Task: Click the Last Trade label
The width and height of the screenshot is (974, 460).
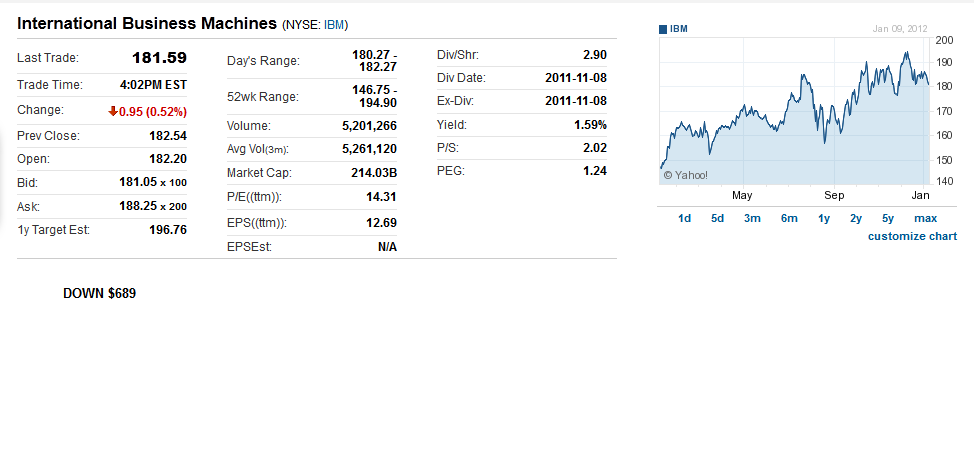Action: (48, 58)
